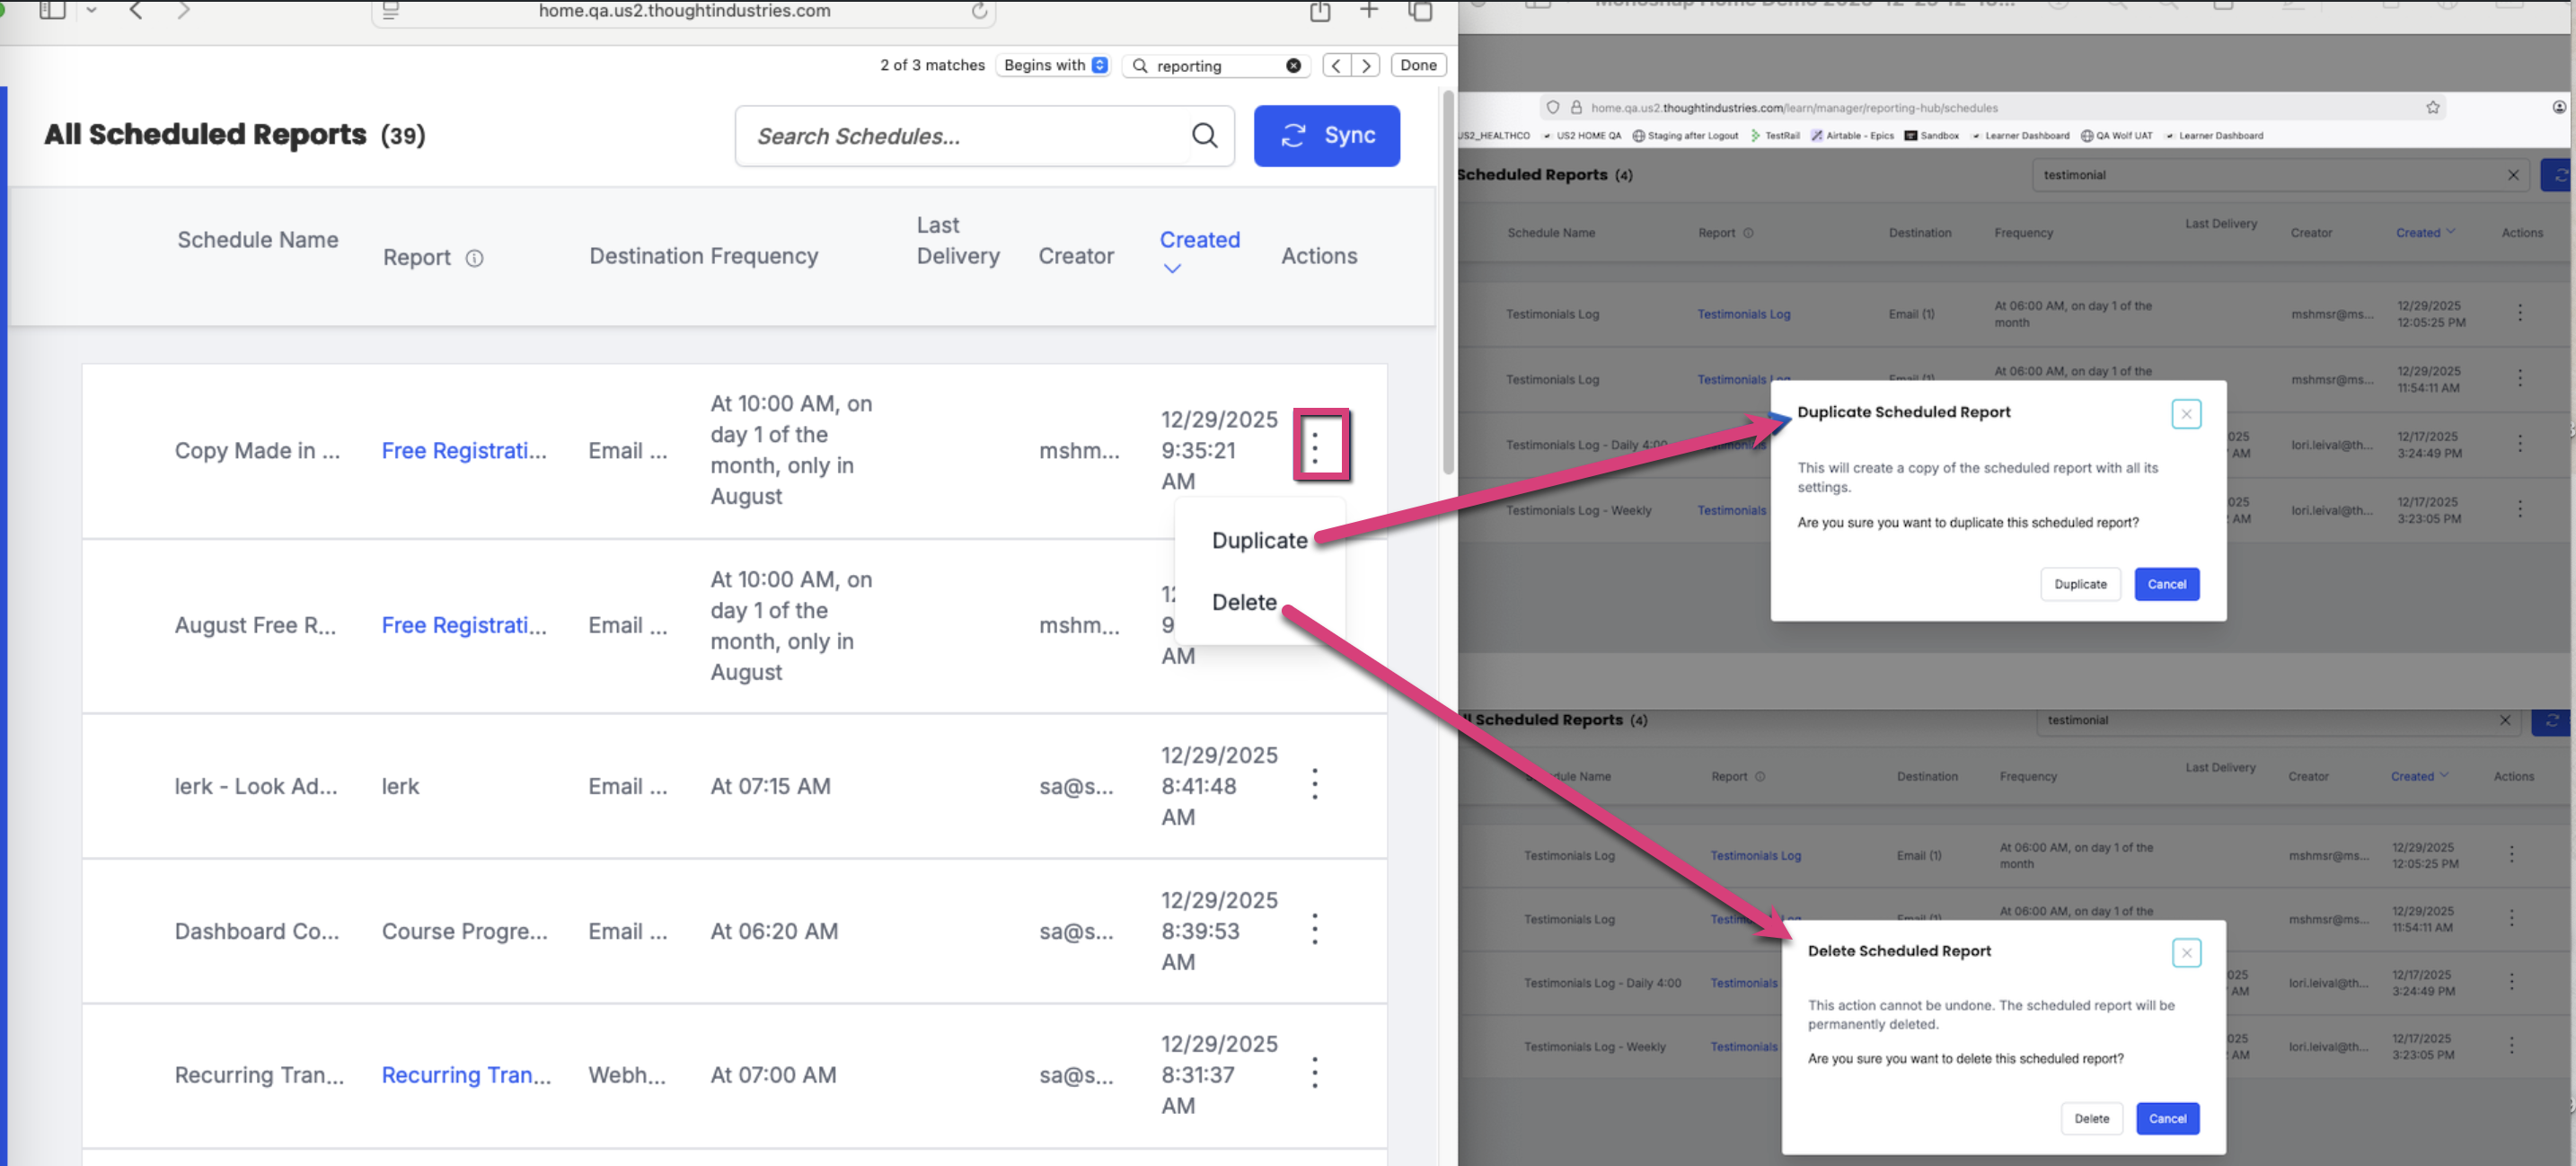Open the Recurring Tran report link
Screen dimensions: 2576x1166
coord(466,1075)
